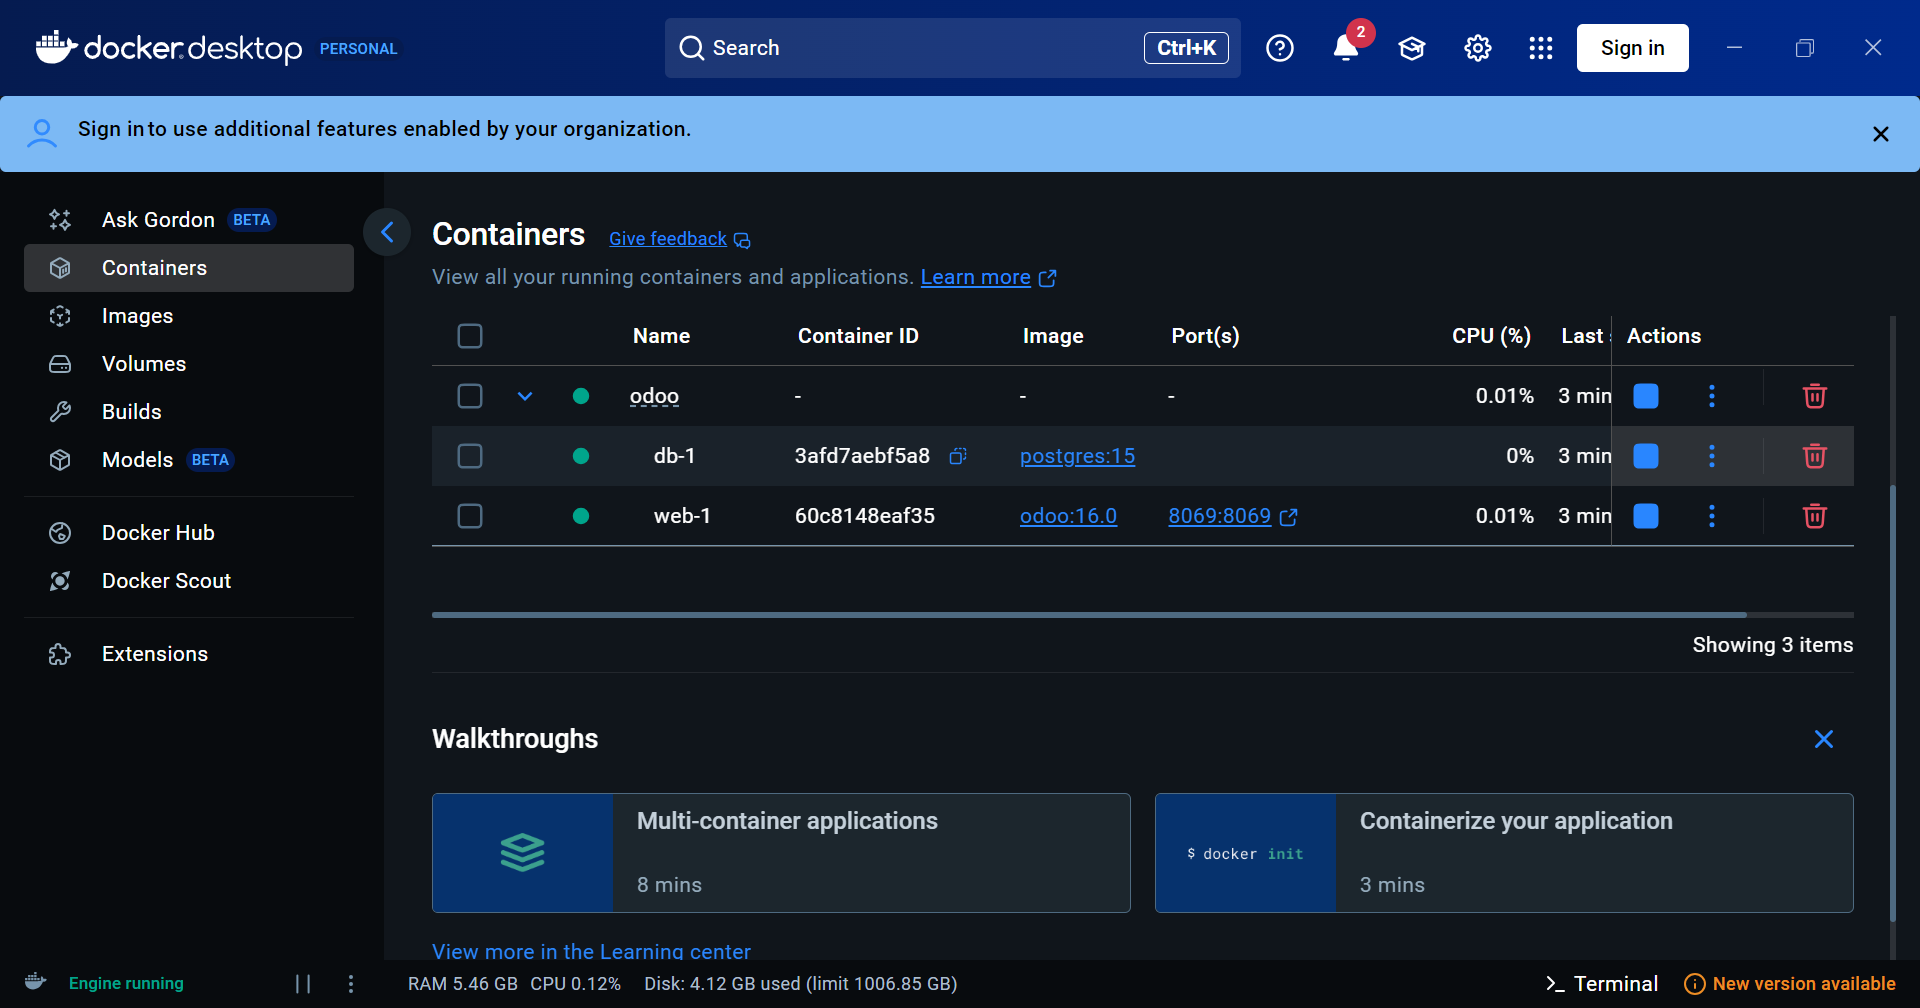Copy the db-1 container ID
This screenshot has width=1920, height=1008.
point(958,456)
